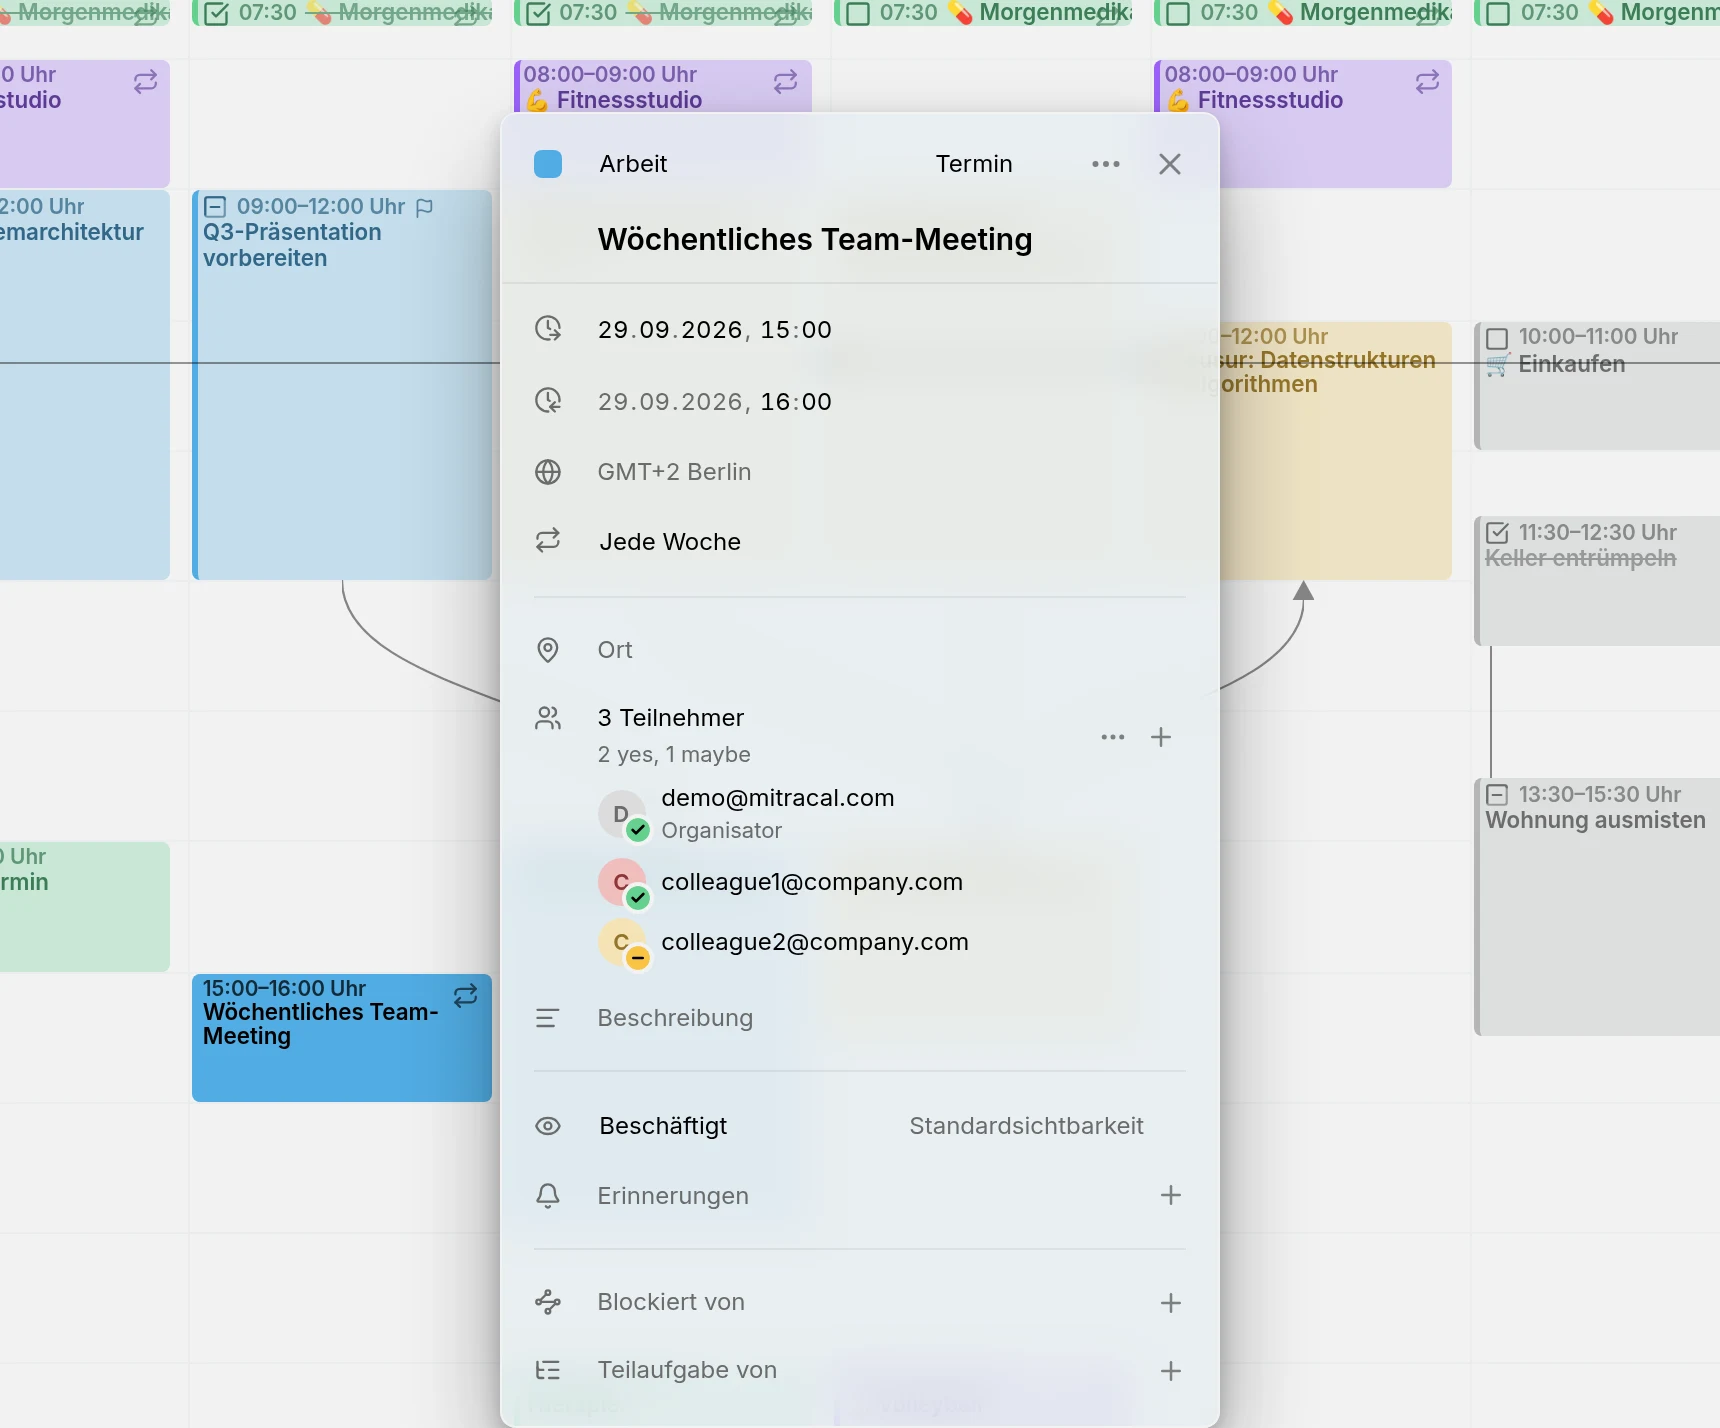Open the Wohnung ausmisten event
This screenshot has width=1720, height=1428.
click(1598, 906)
